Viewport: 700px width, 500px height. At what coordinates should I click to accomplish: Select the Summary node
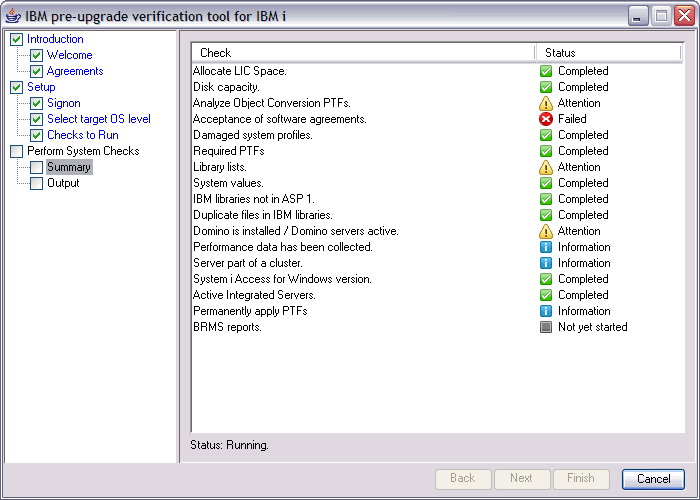pyautogui.click(x=69, y=167)
